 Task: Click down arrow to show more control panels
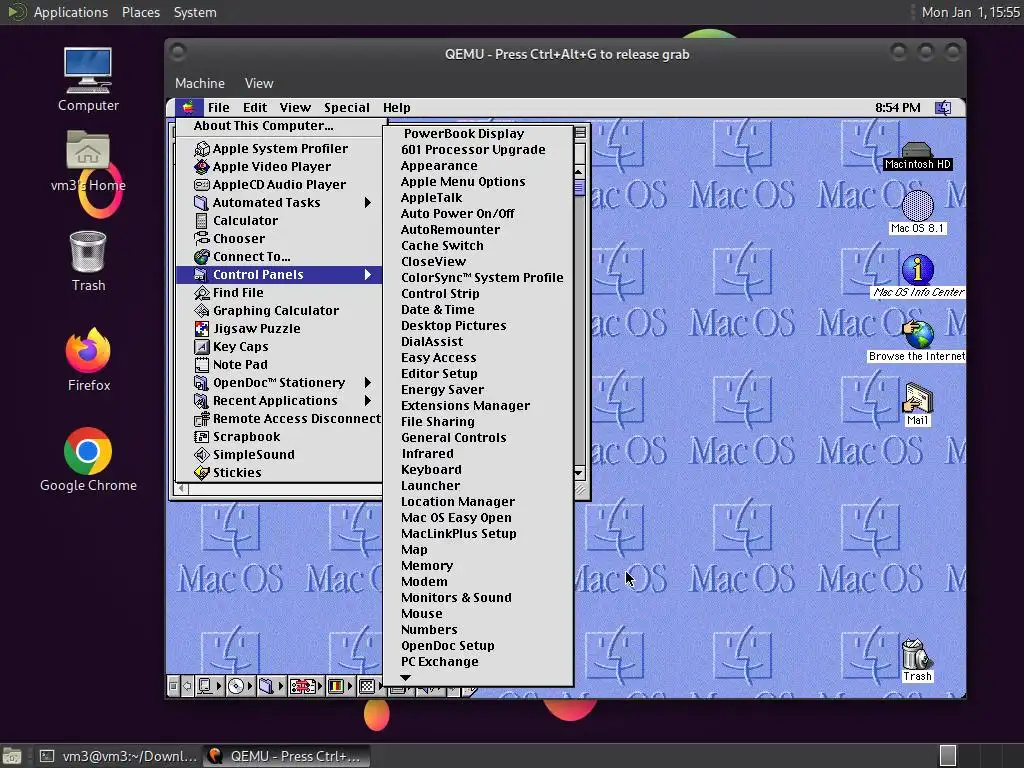pyautogui.click(x=406, y=678)
